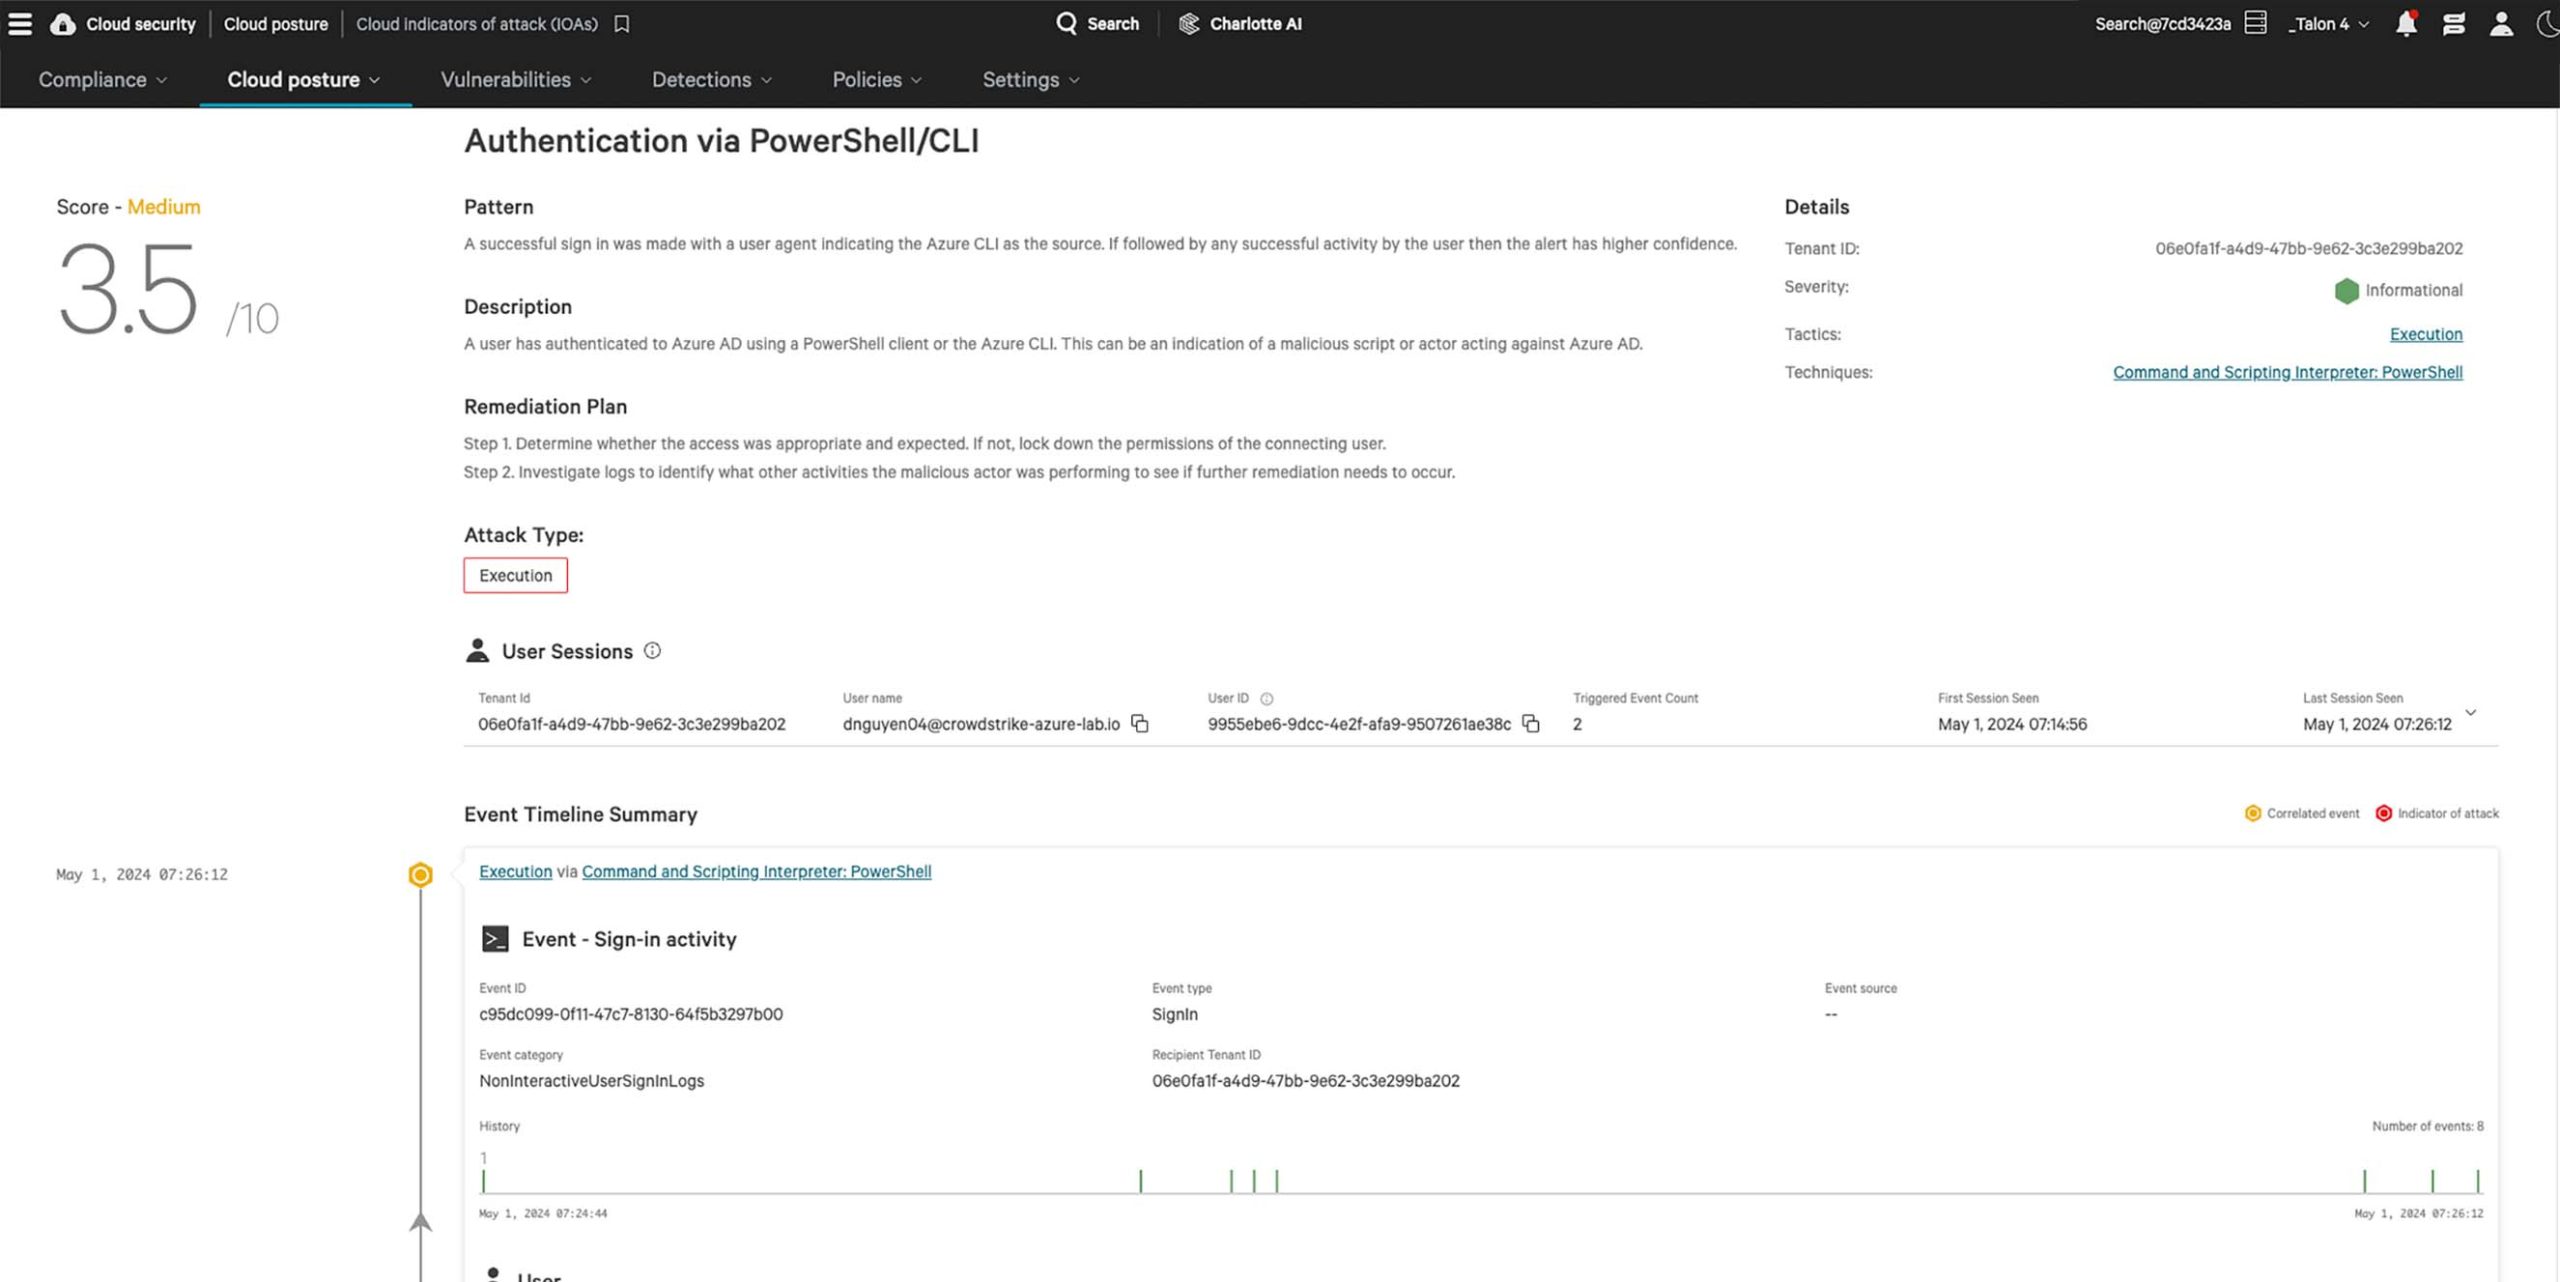Screen dimensions: 2560x1282
Task: Open the Settings dropdown menu
Action: (1031, 80)
